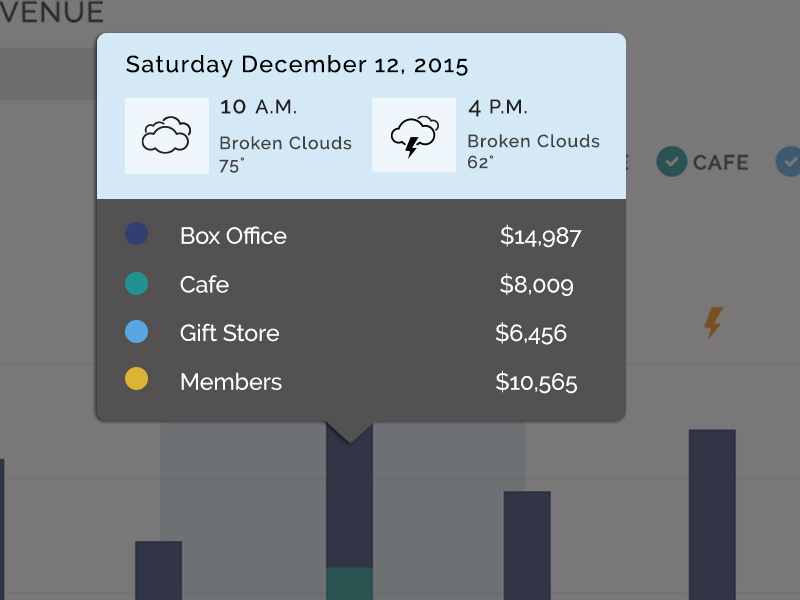The image size is (800, 600).
Task: Uncheck the CAFE legend checkbox
Action: (671, 161)
